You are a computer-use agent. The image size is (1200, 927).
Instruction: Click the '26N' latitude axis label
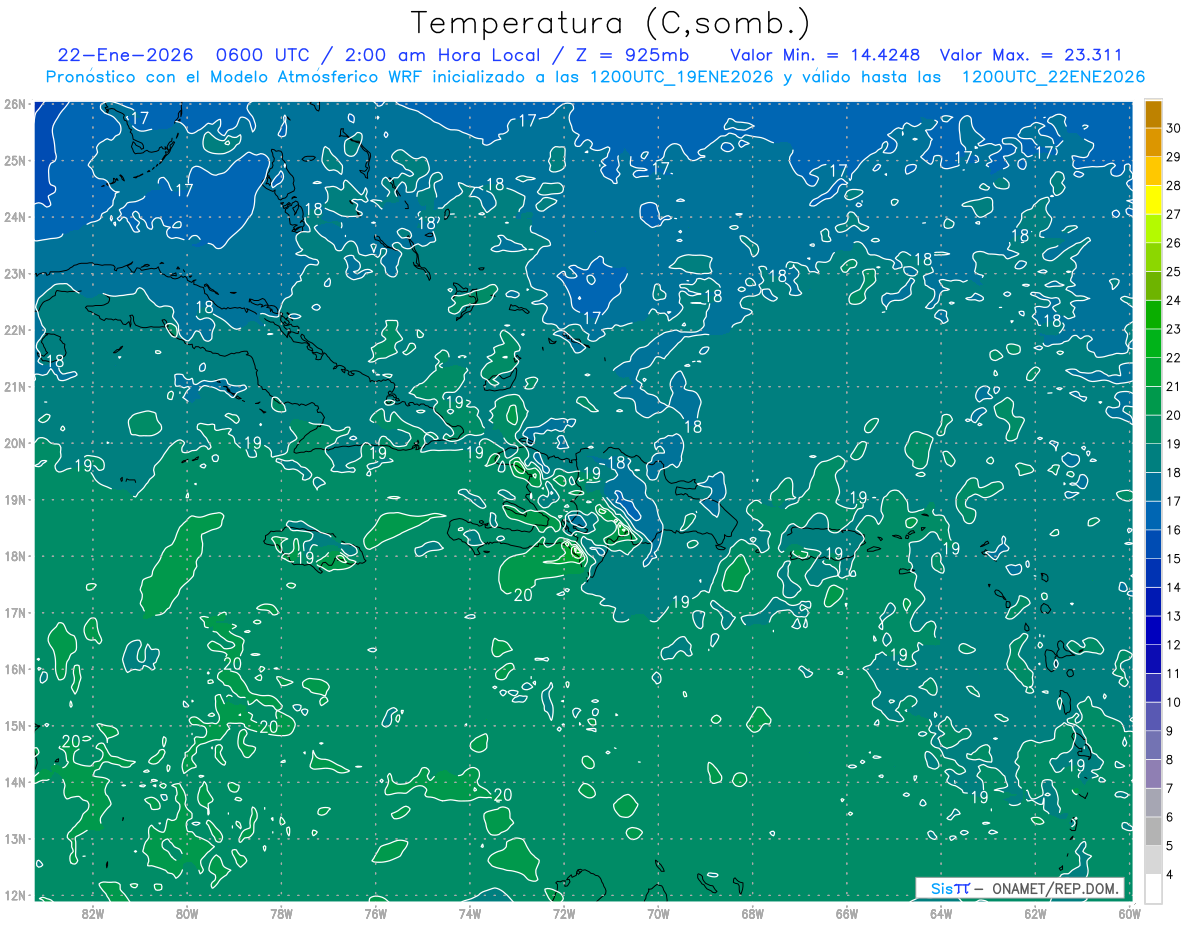(14, 104)
